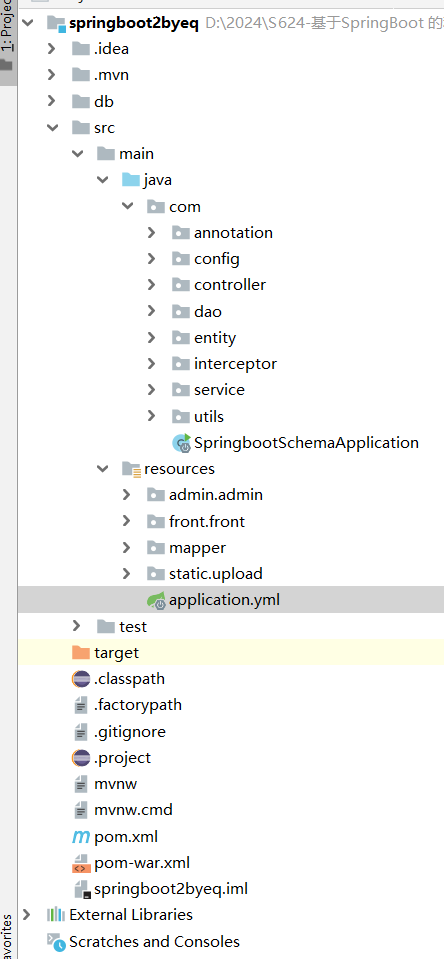The height and width of the screenshot is (959, 444).
Task: Collapse the java source folder arrow
Action: 103,180
